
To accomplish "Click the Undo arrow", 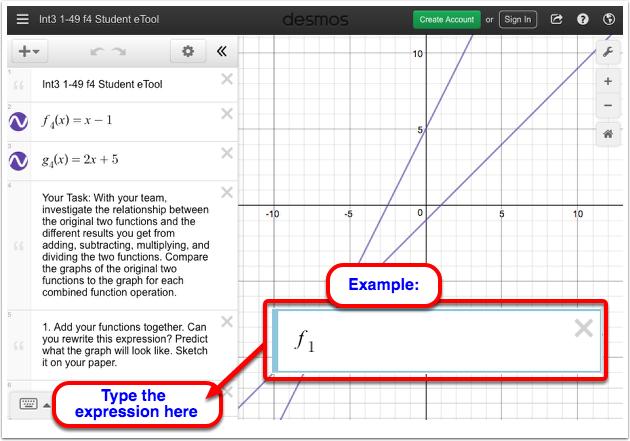I will tap(98, 51).
